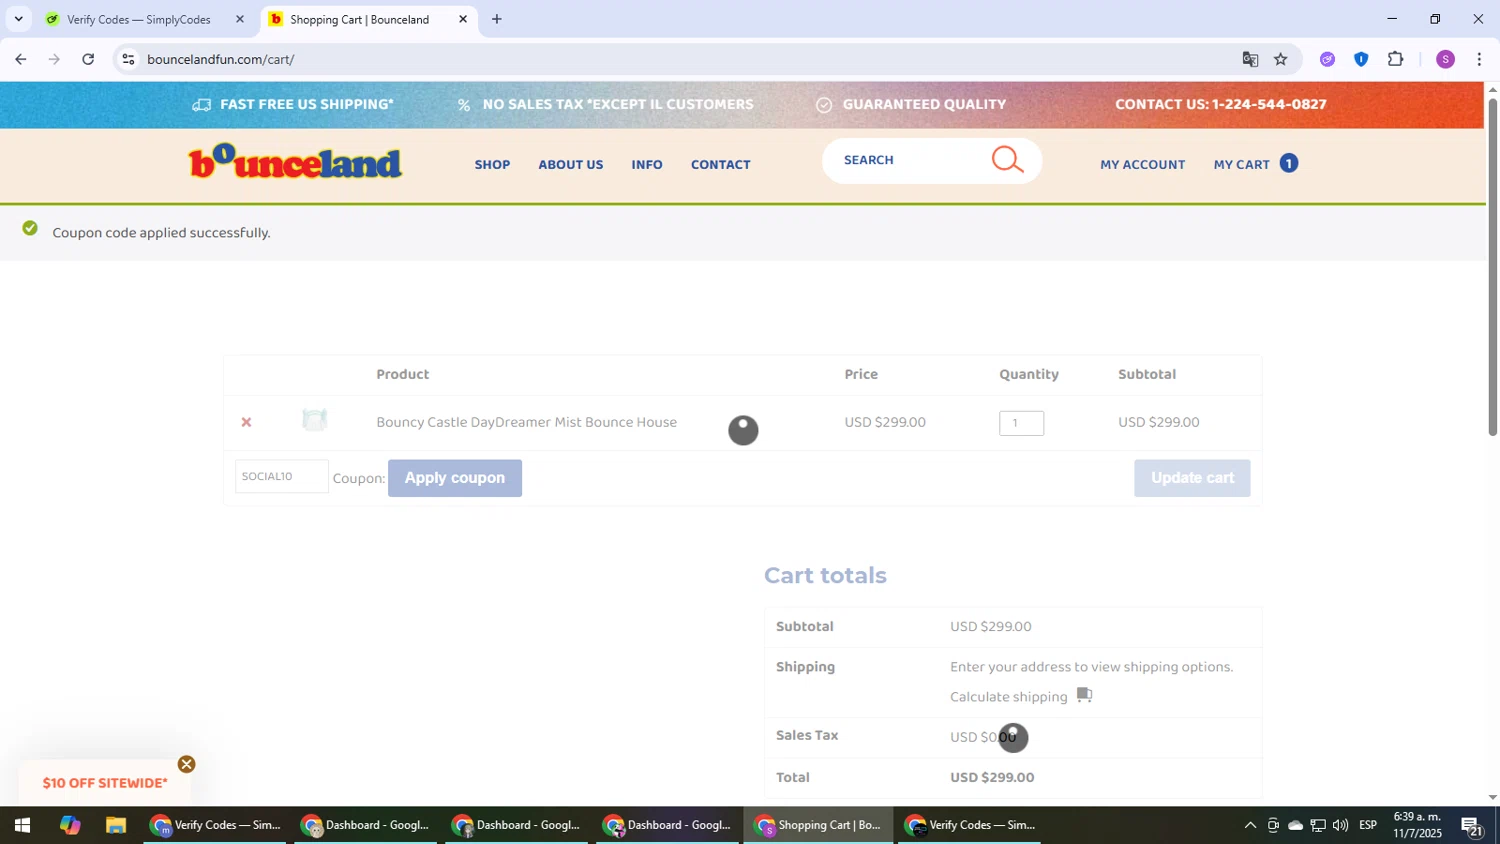Click the coupon applied success checkmark icon
1500x844 pixels.
pos(30,229)
